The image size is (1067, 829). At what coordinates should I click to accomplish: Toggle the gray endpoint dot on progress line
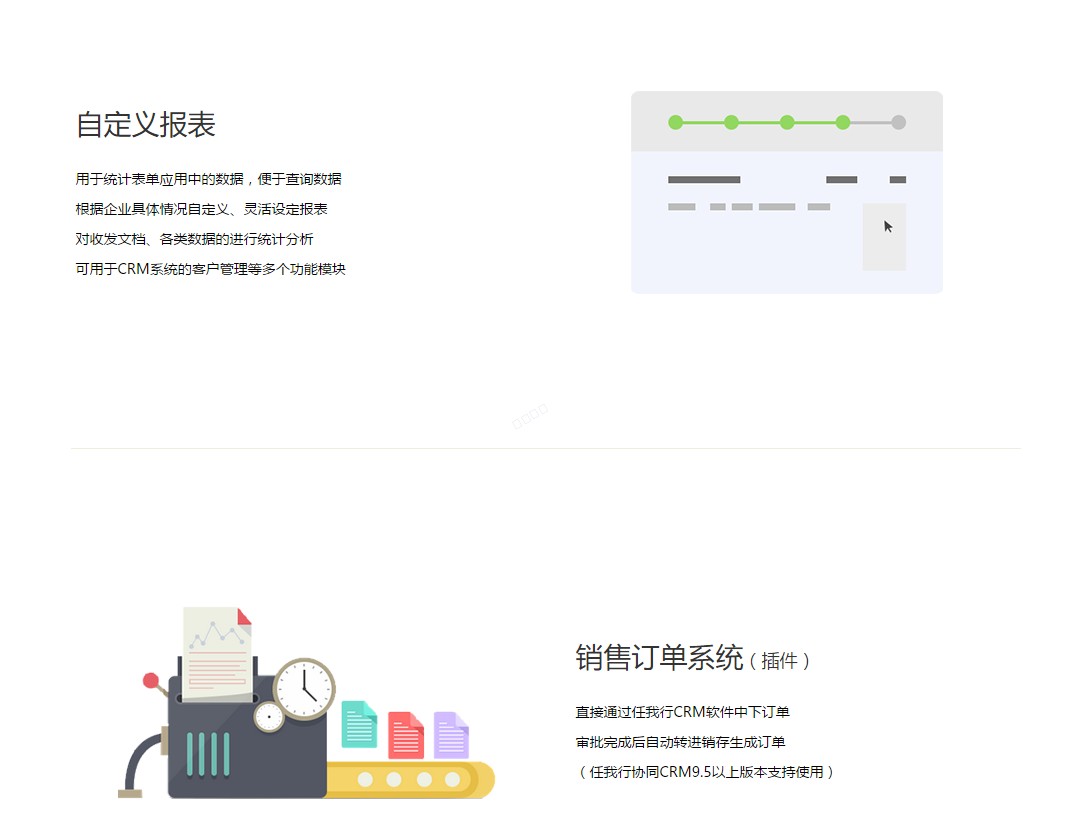click(898, 122)
